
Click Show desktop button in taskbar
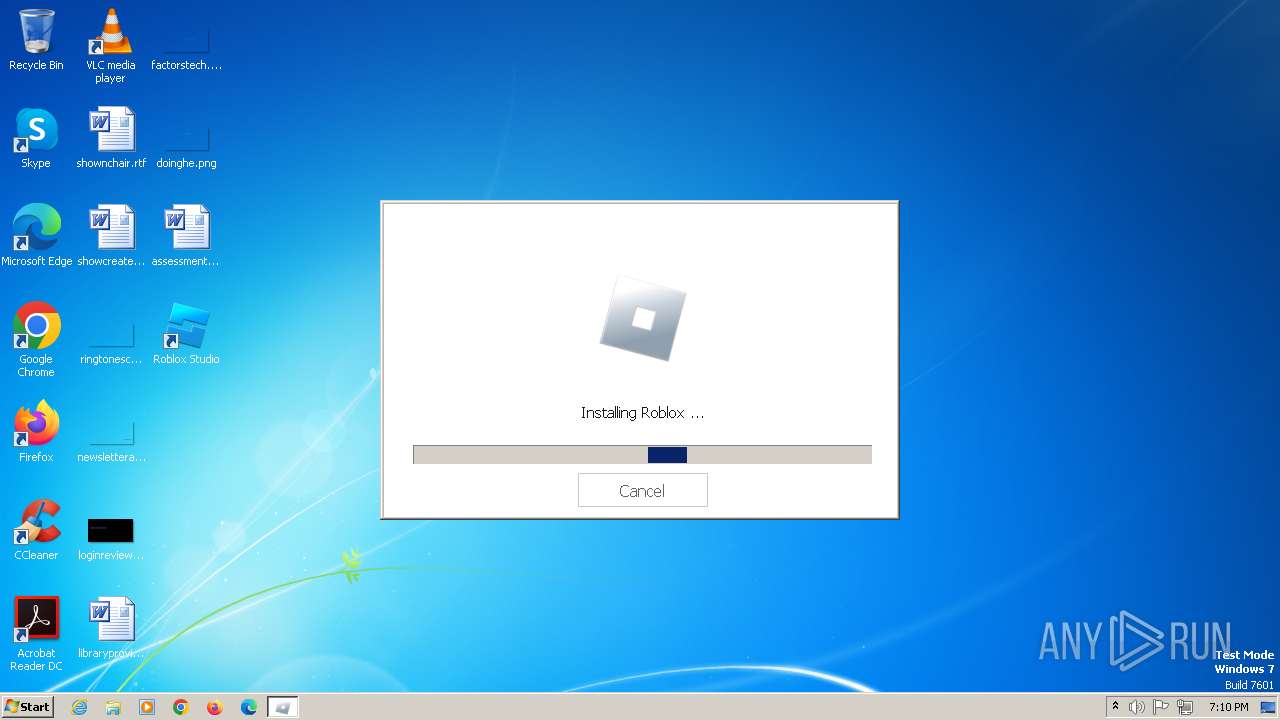[x=1269, y=707]
